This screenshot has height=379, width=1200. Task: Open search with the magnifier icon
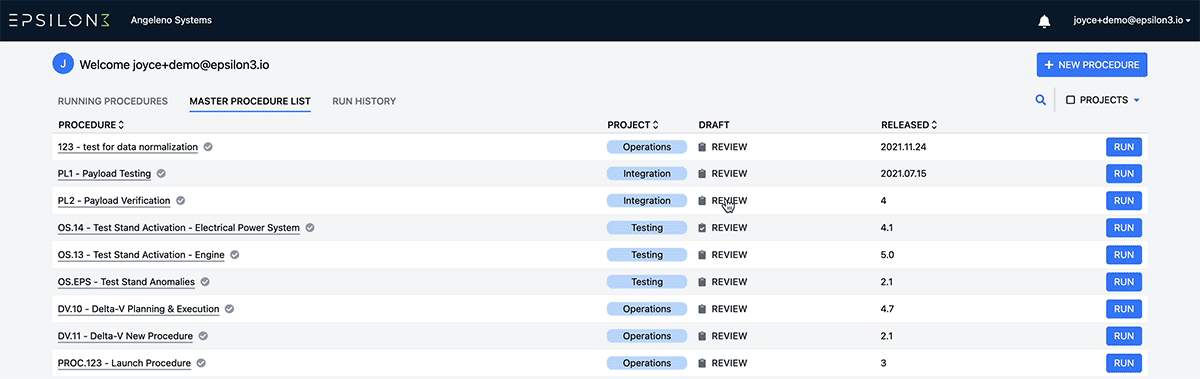point(1041,100)
